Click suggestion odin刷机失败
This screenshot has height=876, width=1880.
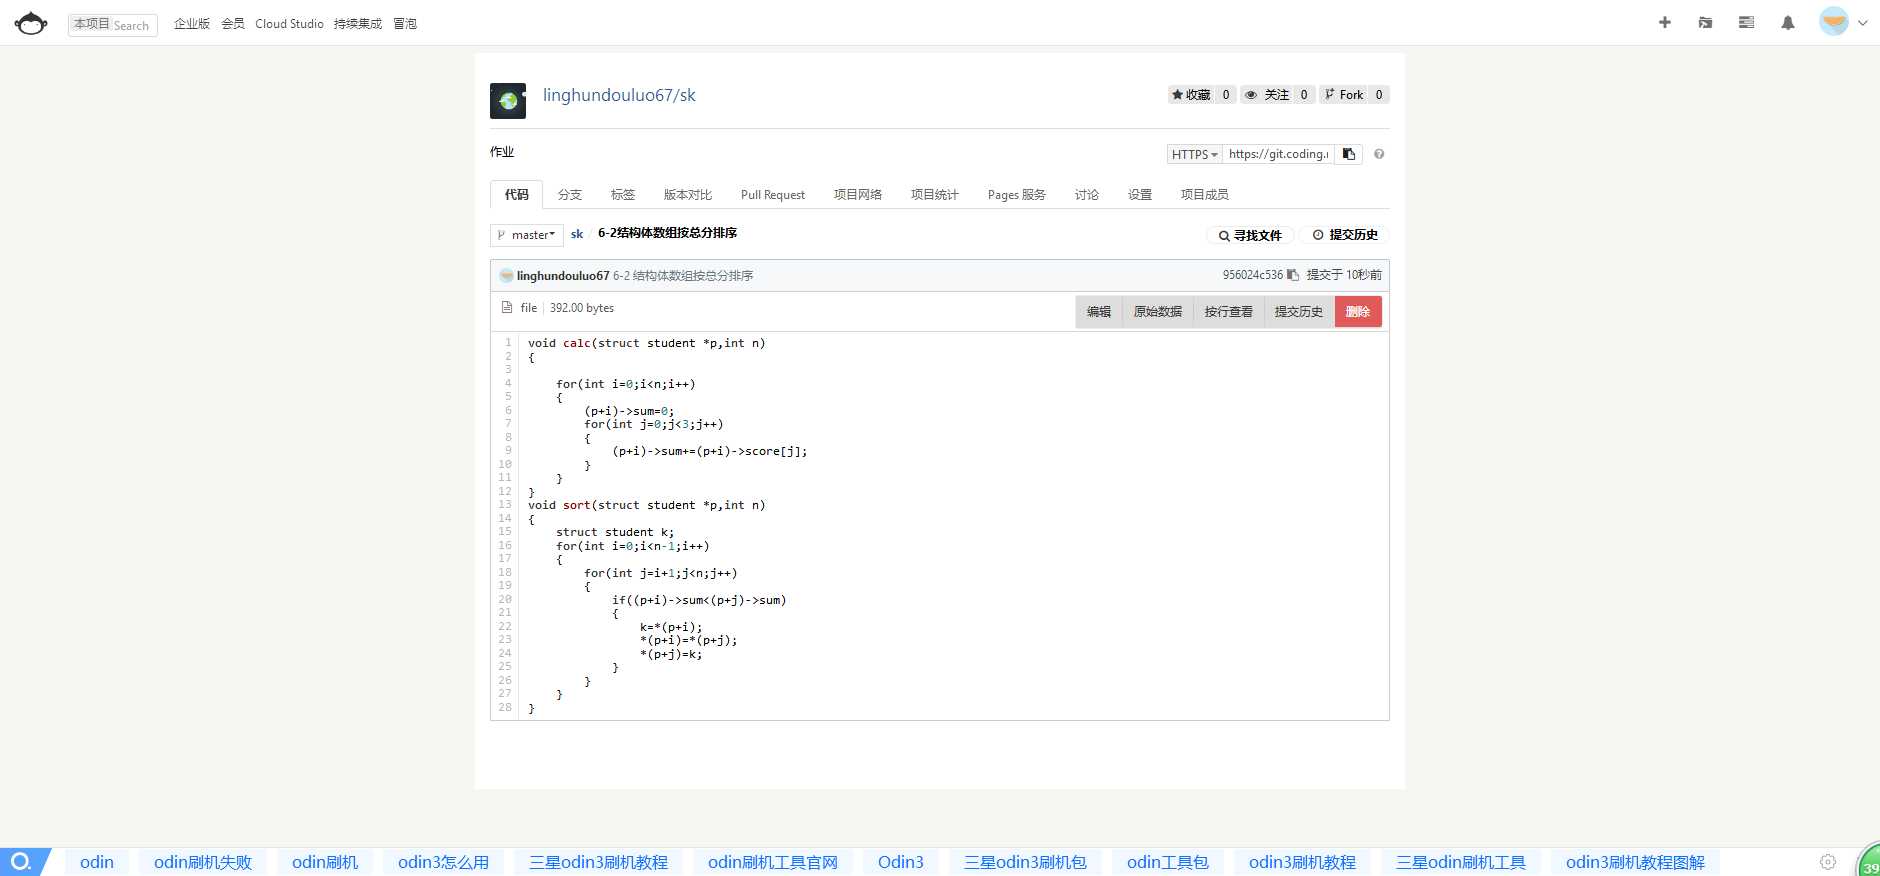[203, 862]
